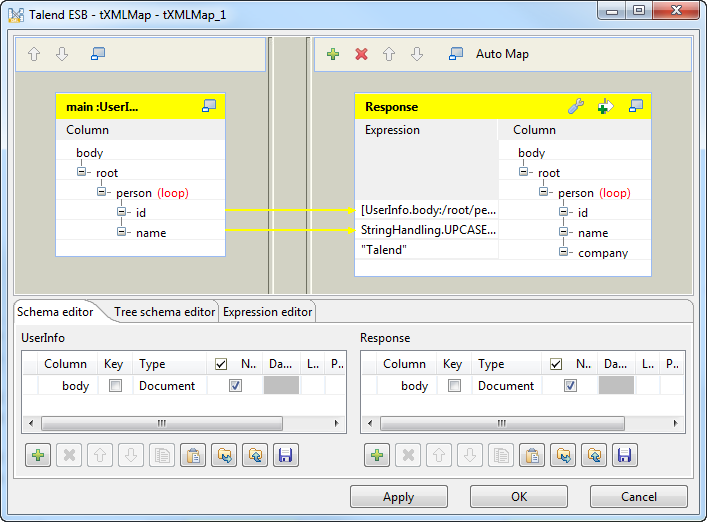
Task: Toggle Key checkbox for UserInfo body row
Action: pos(115,385)
